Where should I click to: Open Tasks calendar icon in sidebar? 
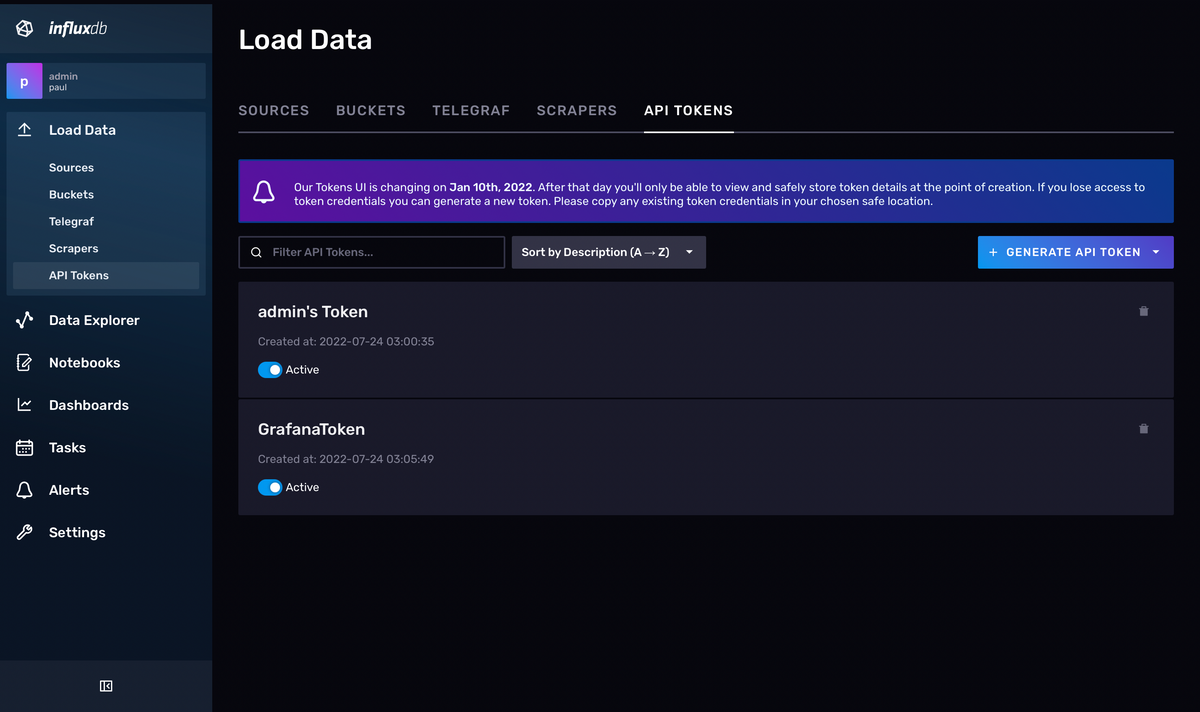pyautogui.click(x=25, y=448)
